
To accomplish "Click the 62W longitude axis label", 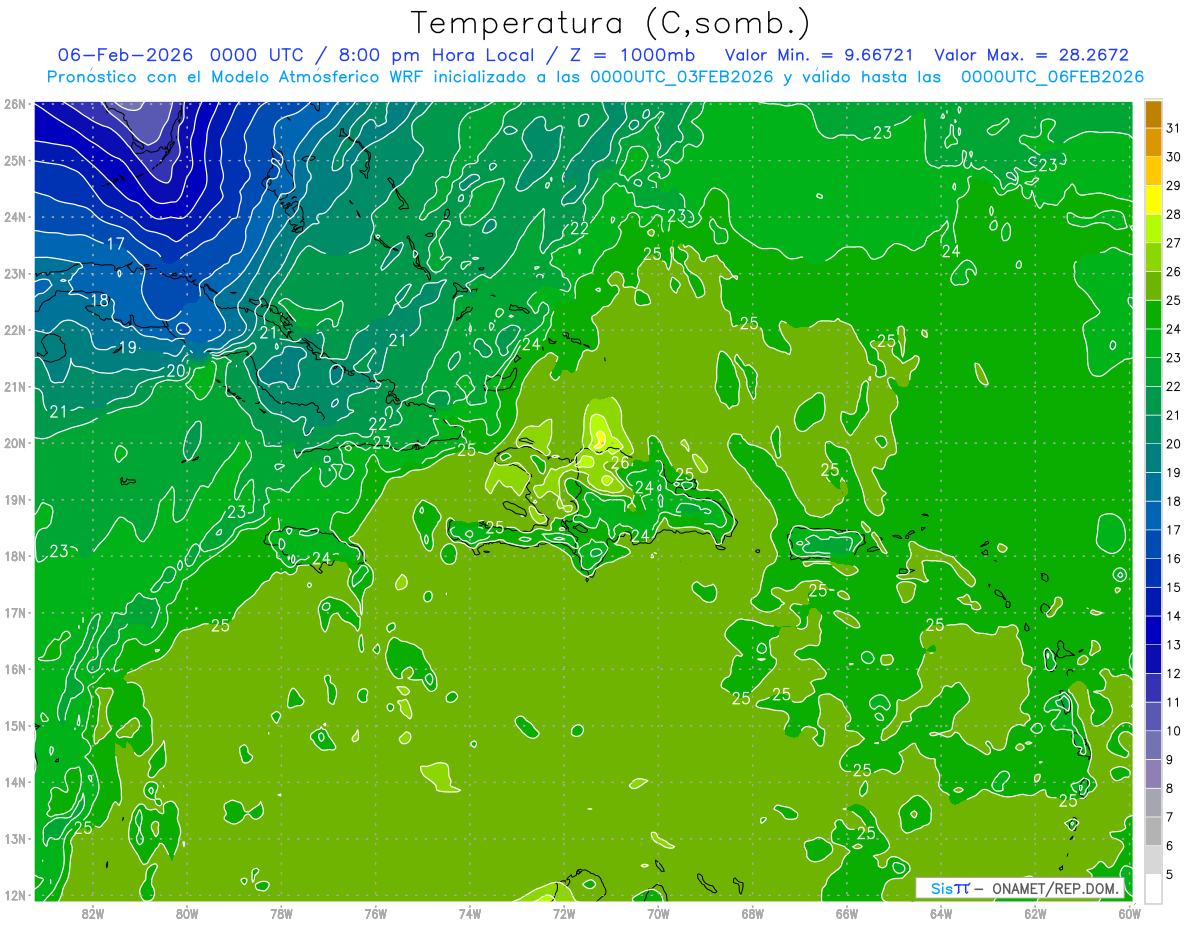I will (x=1035, y=913).
